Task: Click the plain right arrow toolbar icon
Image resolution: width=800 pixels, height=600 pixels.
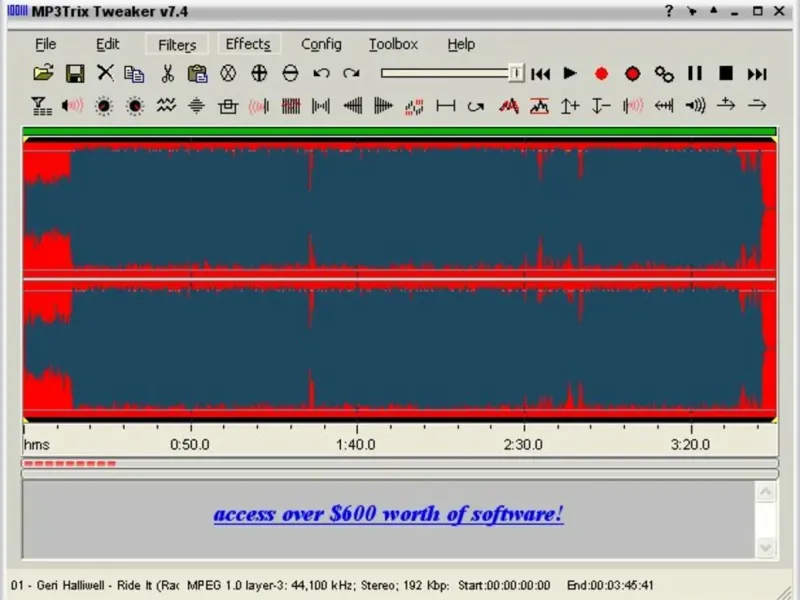Action: coord(757,106)
